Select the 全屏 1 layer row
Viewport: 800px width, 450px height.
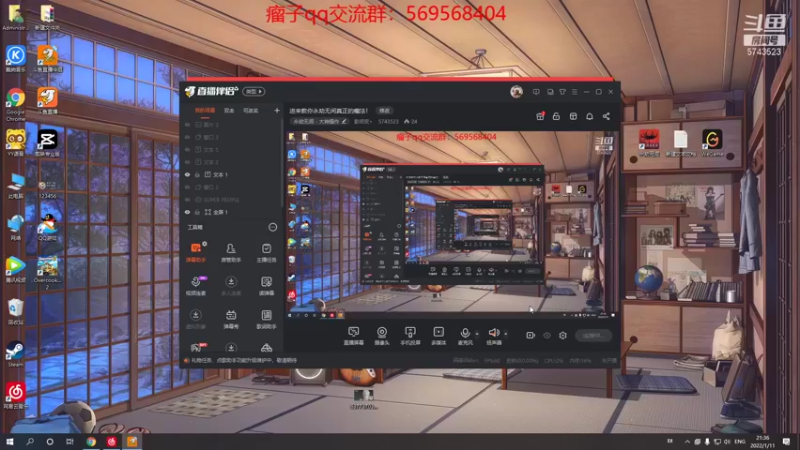point(232,212)
